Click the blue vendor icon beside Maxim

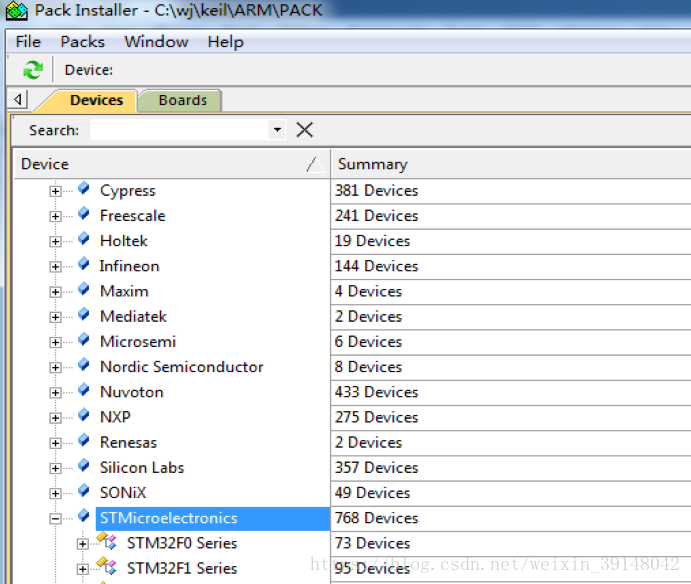pos(84,289)
